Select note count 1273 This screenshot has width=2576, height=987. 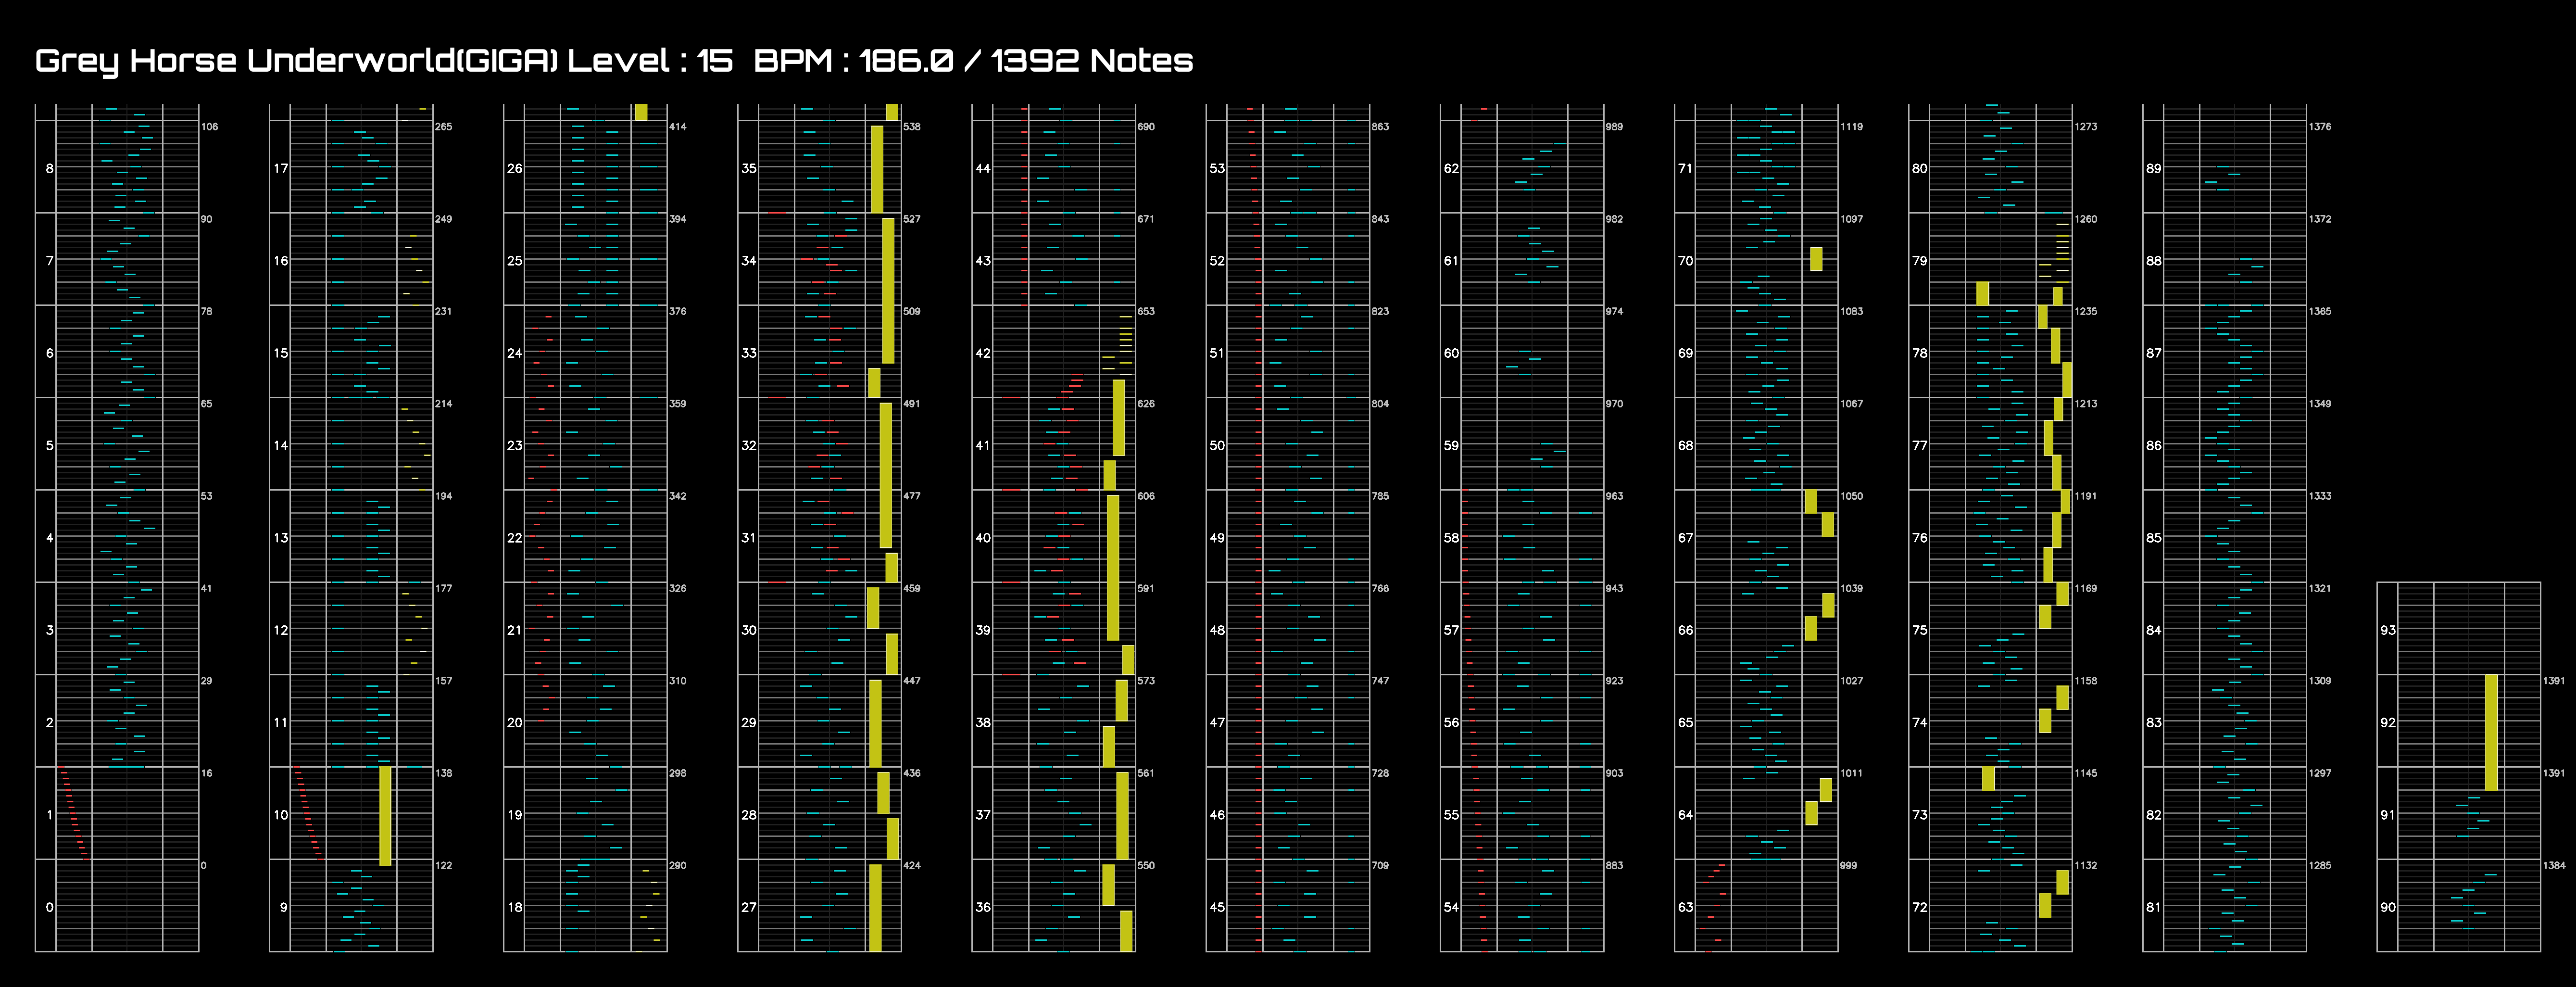pyautogui.click(x=2084, y=127)
